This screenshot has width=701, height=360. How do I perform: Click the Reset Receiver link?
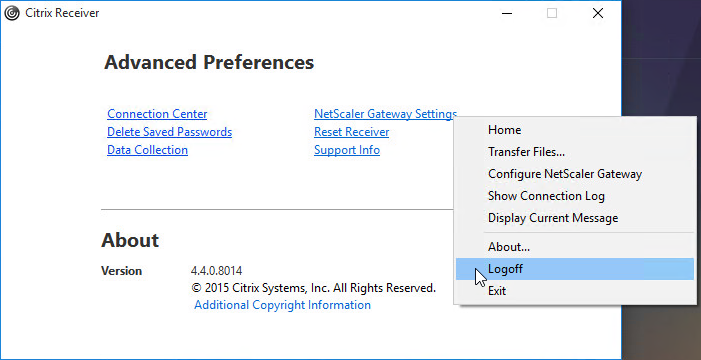pos(351,132)
